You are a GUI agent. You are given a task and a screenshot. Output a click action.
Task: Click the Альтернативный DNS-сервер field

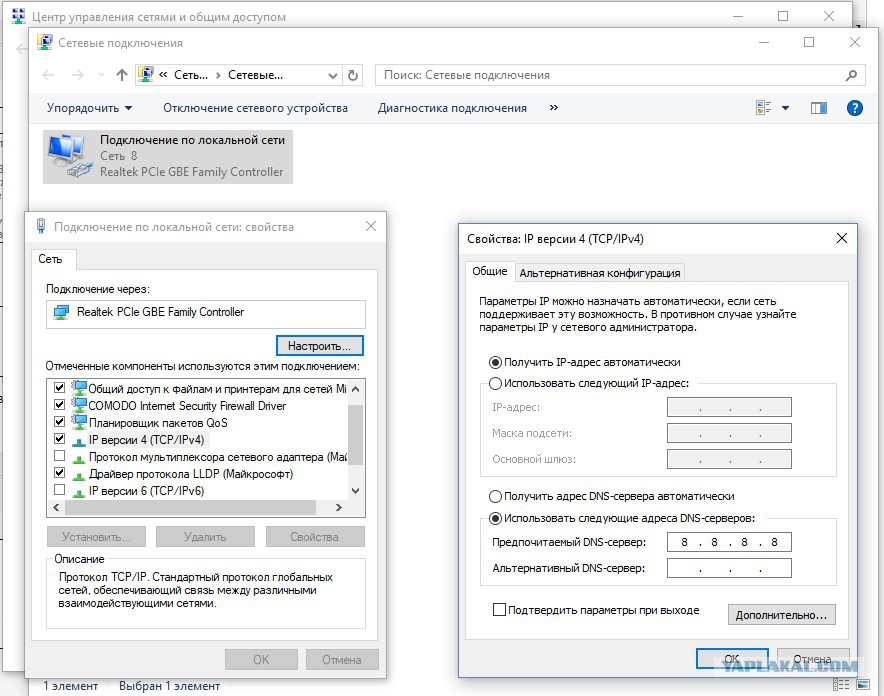[729, 568]
